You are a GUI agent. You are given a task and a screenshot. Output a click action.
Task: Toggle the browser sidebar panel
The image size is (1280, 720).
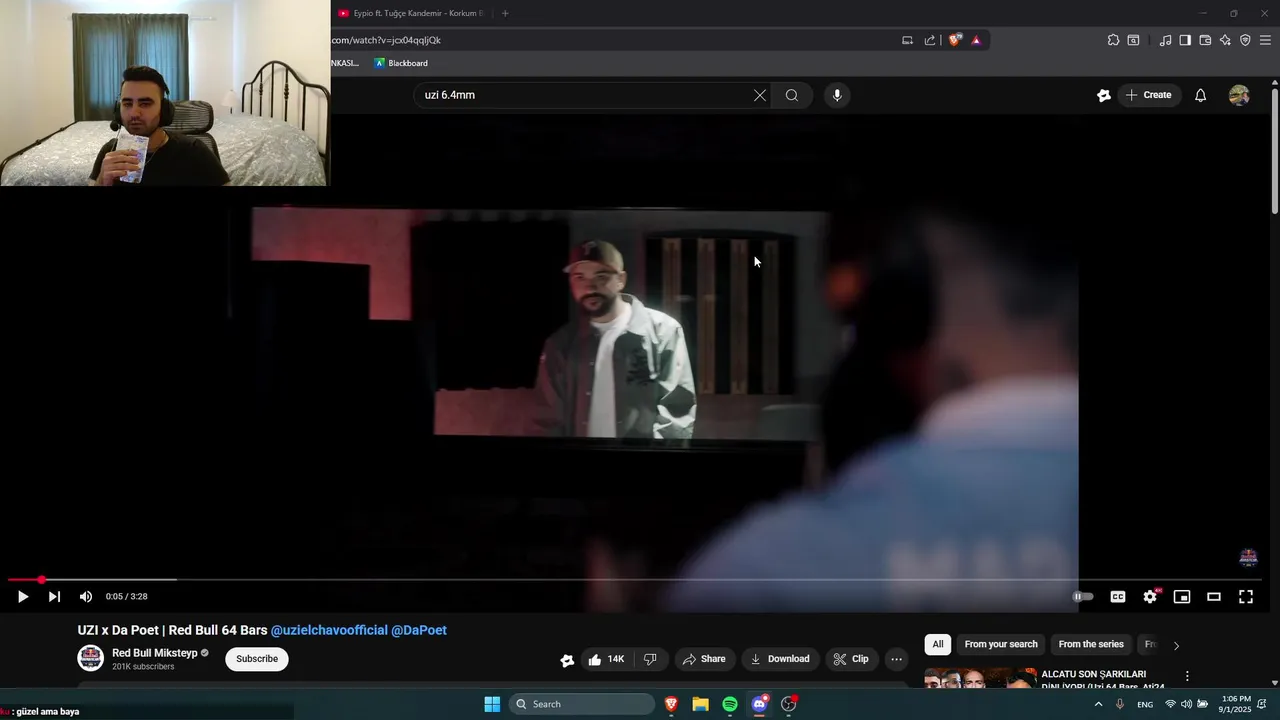click(x=1185, y=40)
